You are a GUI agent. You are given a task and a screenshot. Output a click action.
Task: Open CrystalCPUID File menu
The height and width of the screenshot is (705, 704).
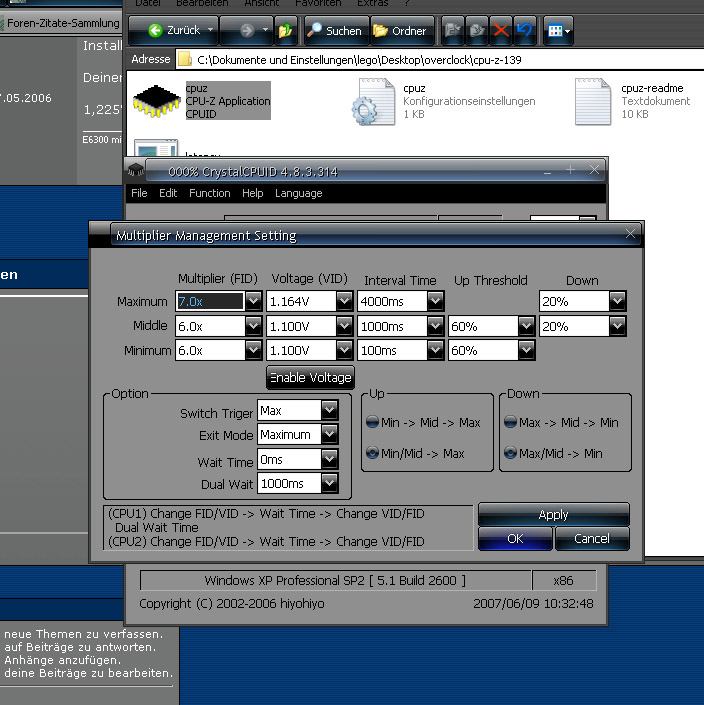click(139, 193)
